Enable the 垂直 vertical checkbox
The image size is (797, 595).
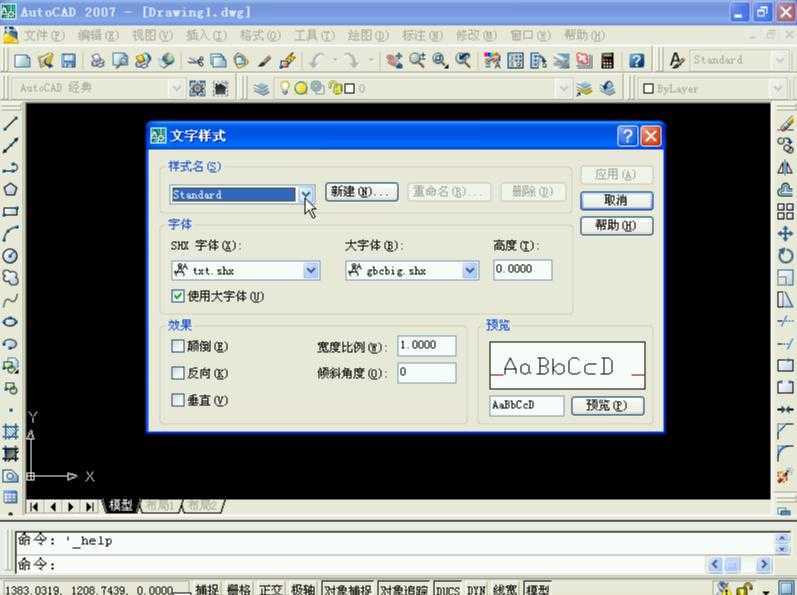coord(177,400)
